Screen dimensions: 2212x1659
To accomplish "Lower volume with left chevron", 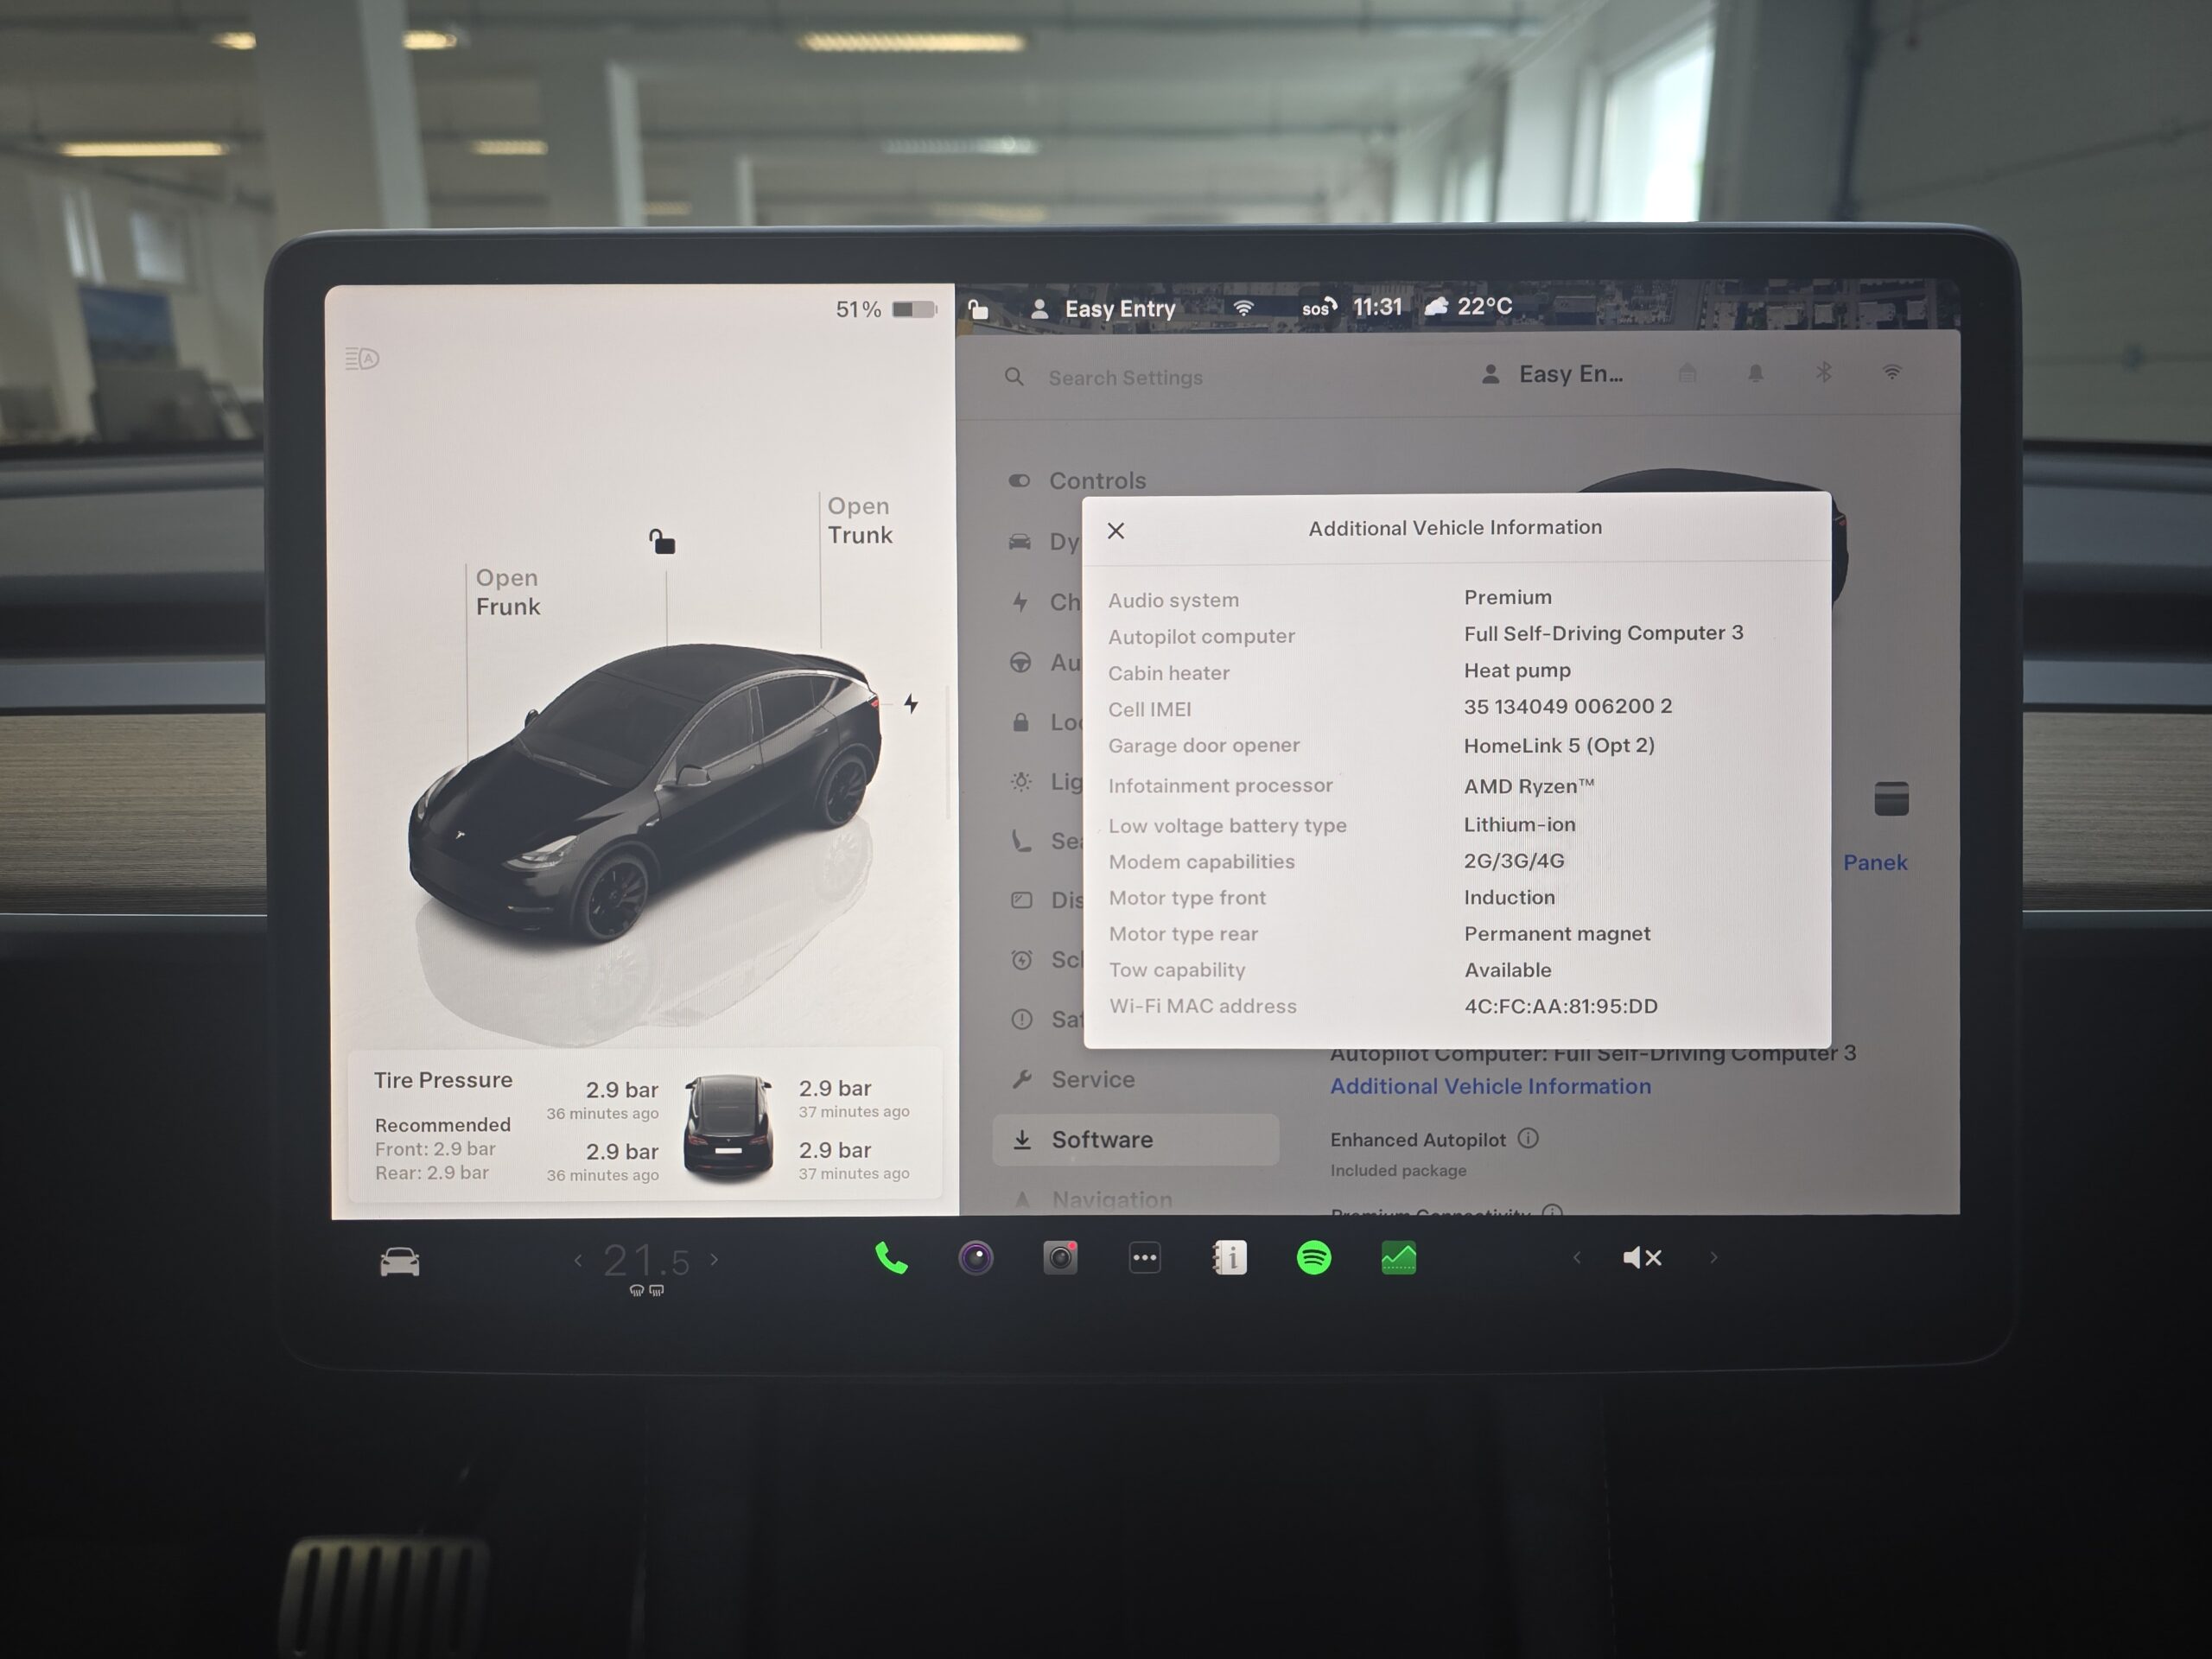I will (x=1577, y=1258).
